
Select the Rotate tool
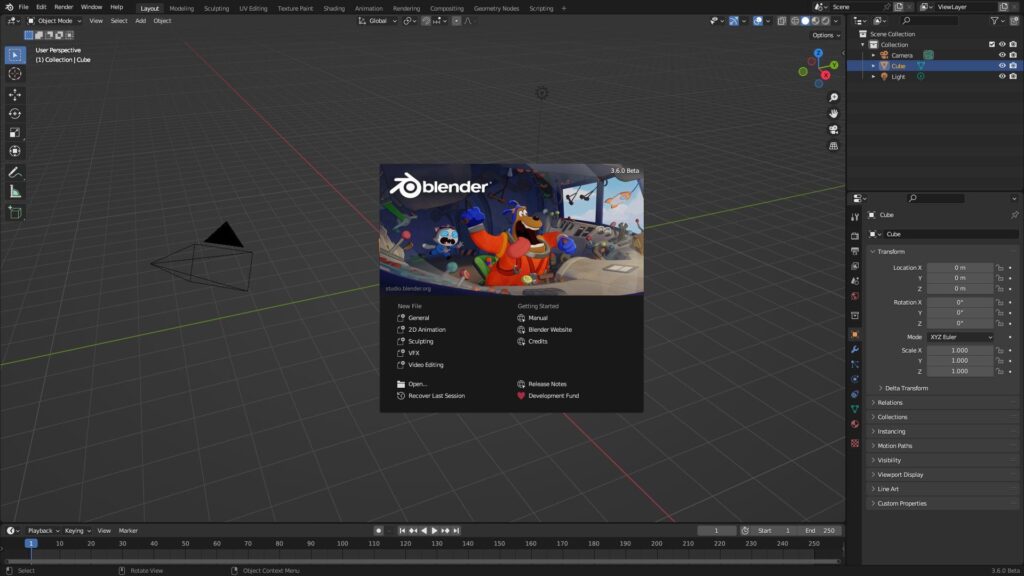(x=14, y=113)
